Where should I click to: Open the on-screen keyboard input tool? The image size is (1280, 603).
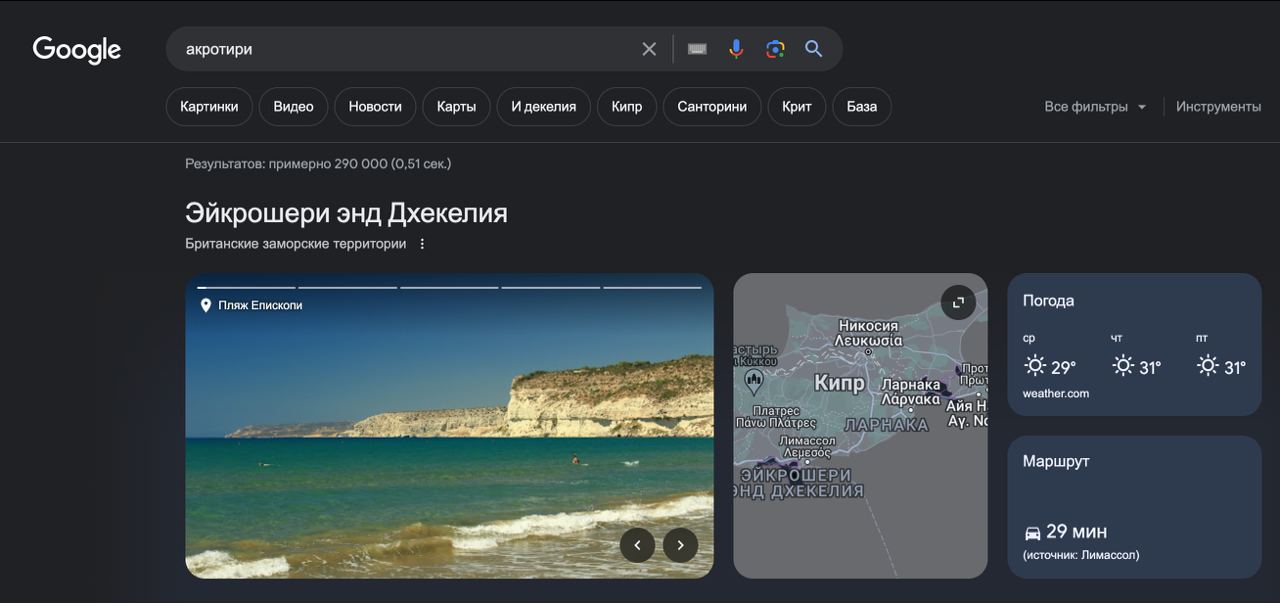tap(697, 49)
